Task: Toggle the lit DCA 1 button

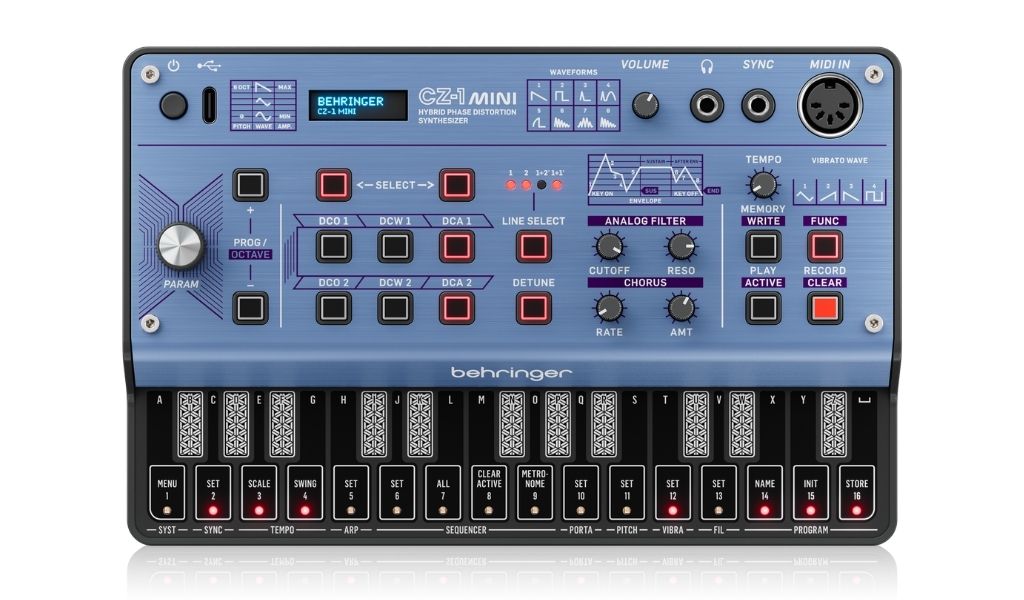Action: (x=456, y=247)
